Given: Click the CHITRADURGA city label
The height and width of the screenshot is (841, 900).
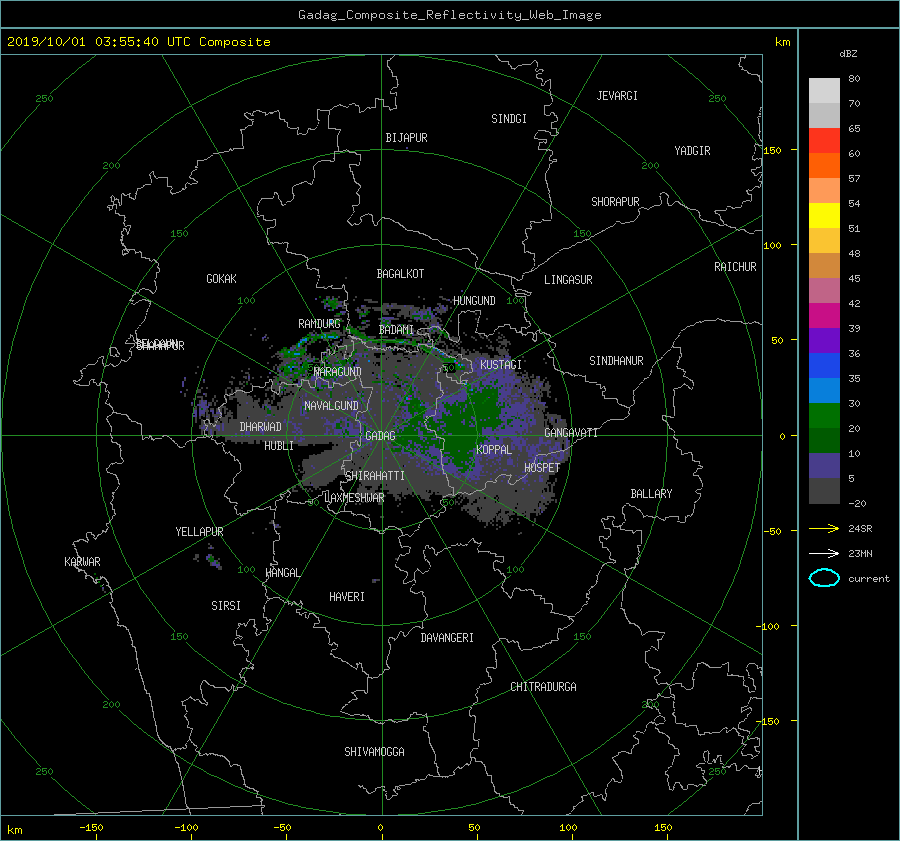Looking at the screenshot, I should pos(543,686).
